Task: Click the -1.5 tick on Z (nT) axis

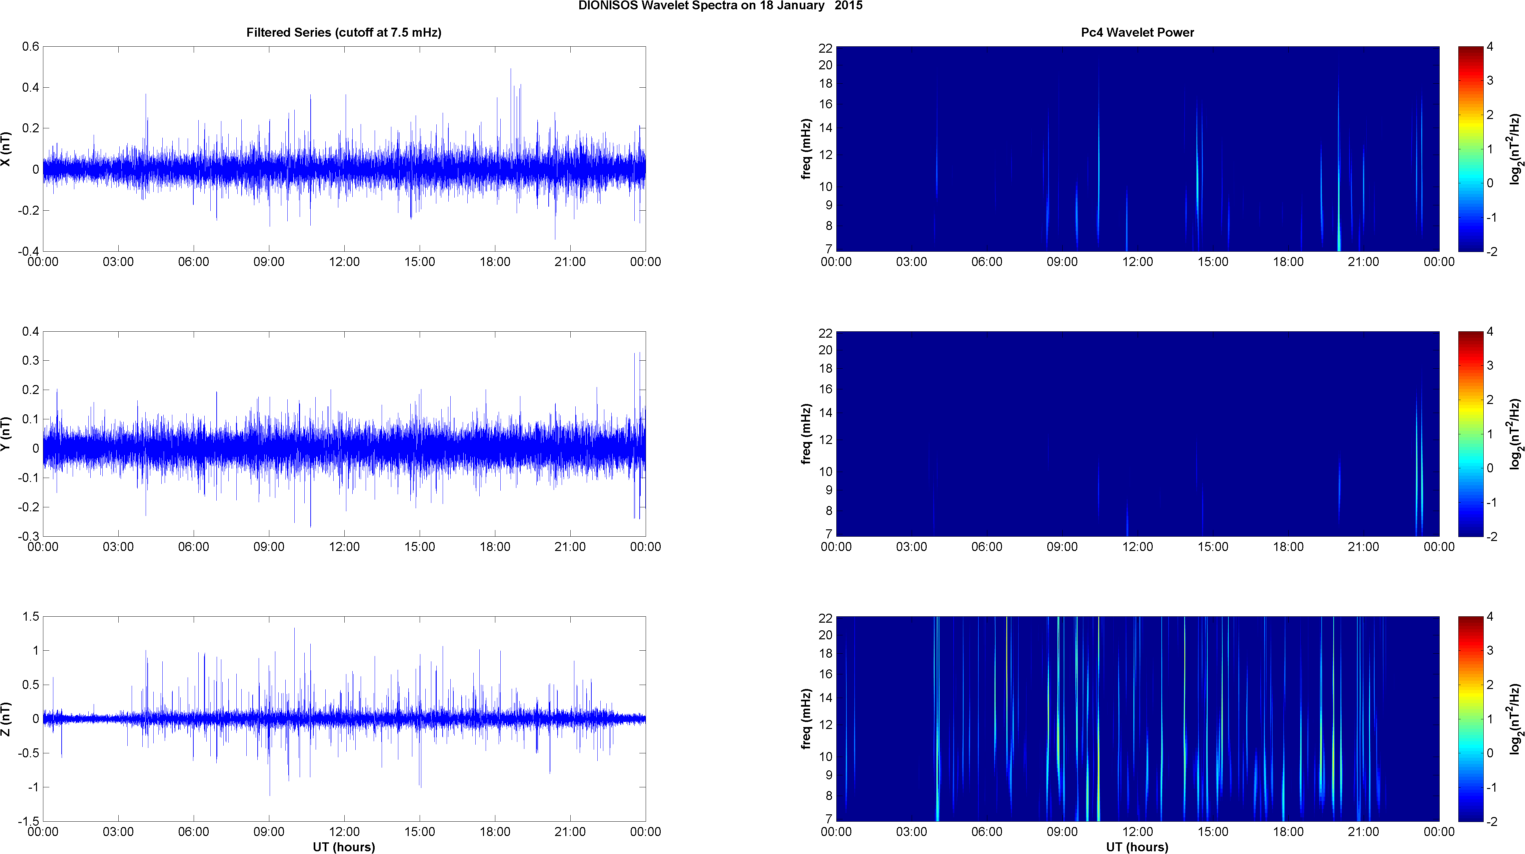Action: [x=27, y=821]
